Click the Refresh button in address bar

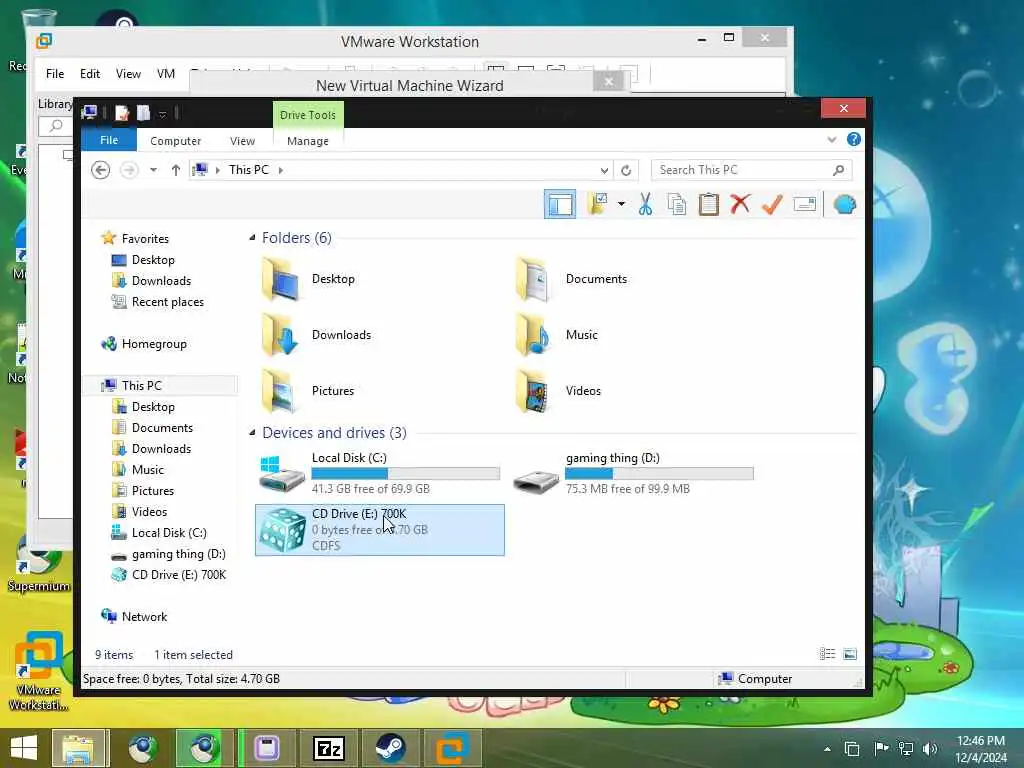coord(626,170)
